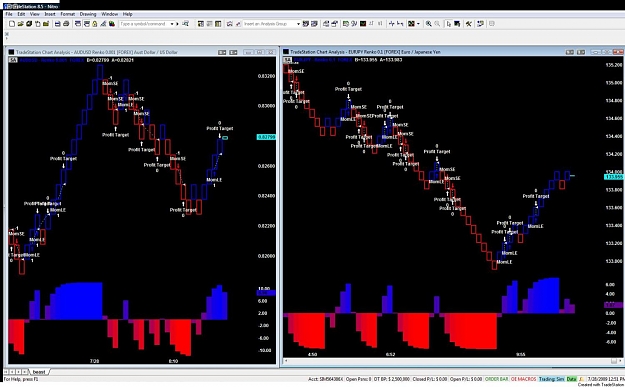Click the printer toolbar icon

(66, 24)
